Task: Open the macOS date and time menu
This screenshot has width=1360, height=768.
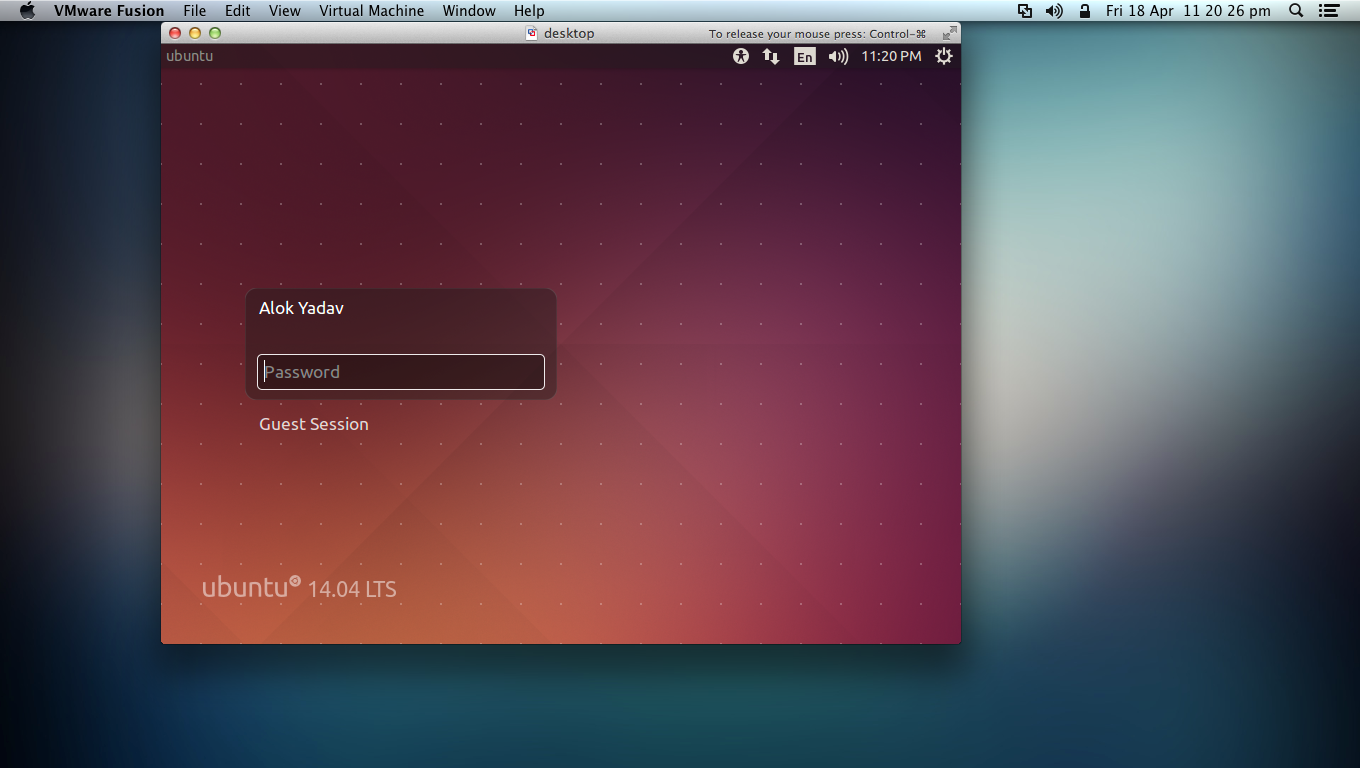Action: tap(1188, 11)
